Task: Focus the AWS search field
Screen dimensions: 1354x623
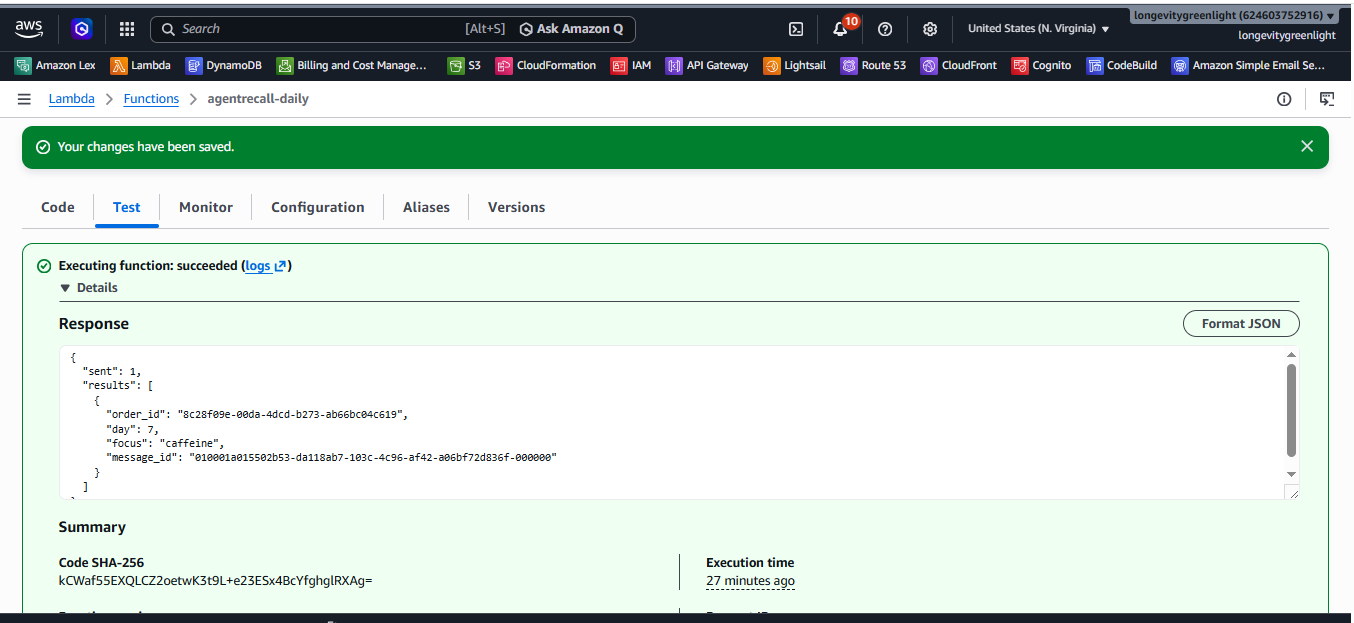Action: [x=320, y=29]
